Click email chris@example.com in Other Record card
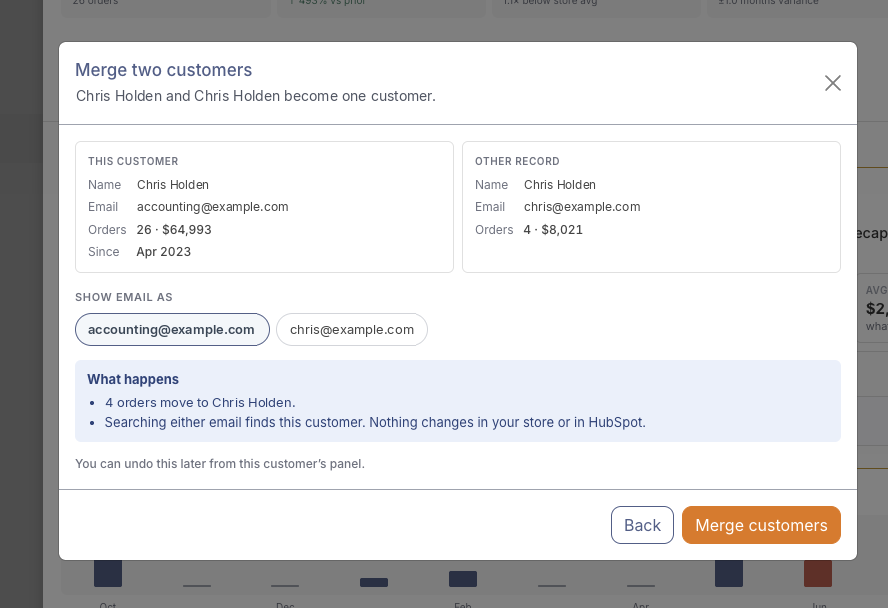Image resolution: width=888 pixels, height=608 pixels. 582,207
